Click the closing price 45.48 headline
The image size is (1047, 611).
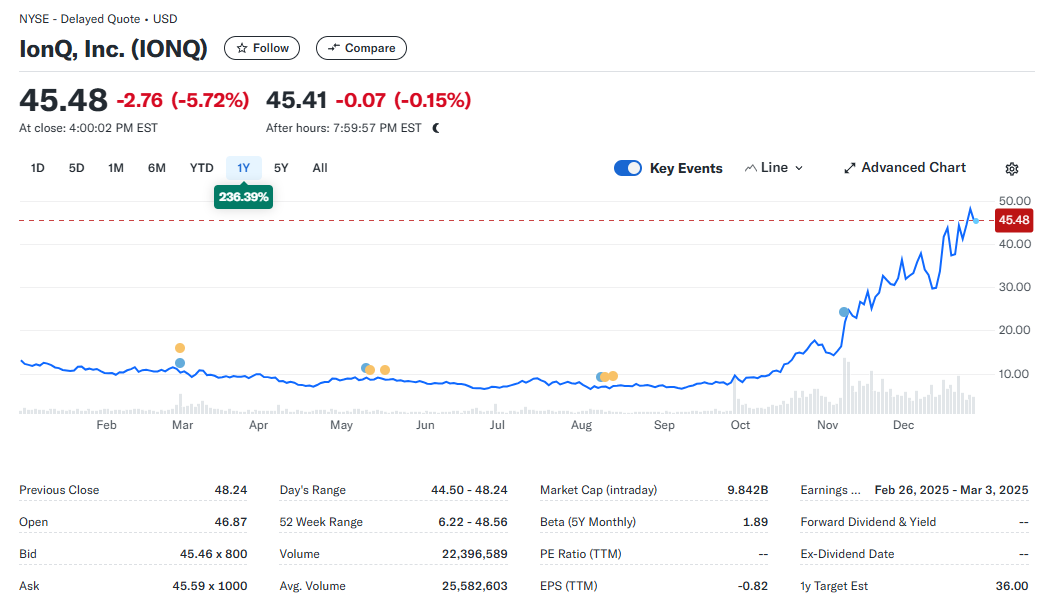(63, 100)
